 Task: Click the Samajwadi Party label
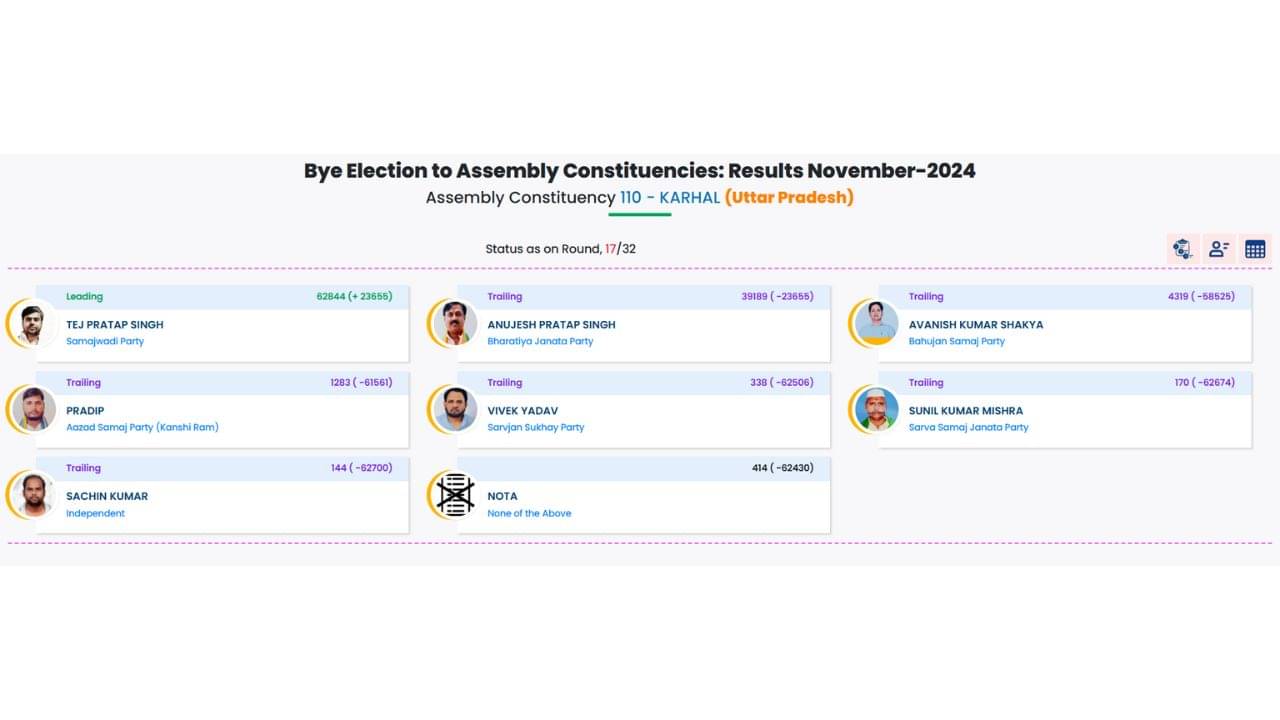point(105,341)
